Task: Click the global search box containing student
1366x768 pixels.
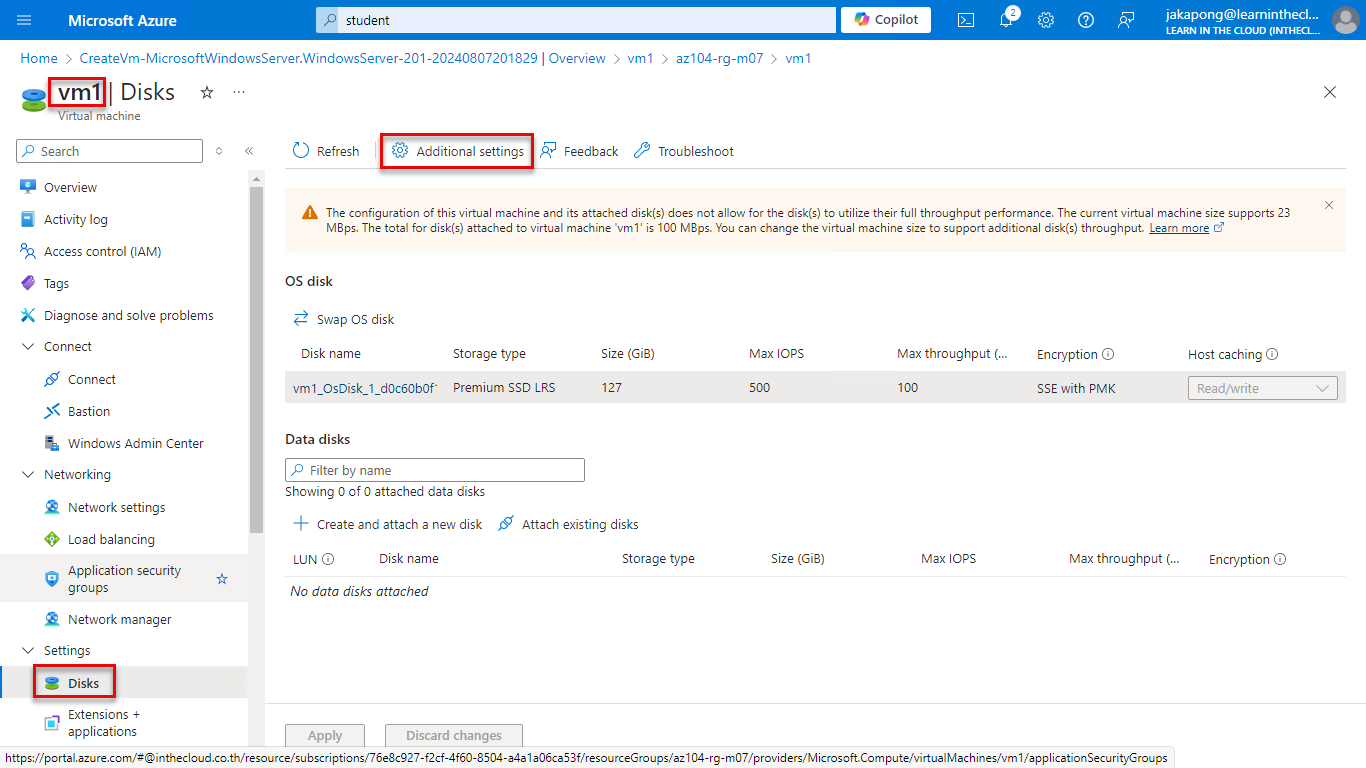Action: tap(576, 20)
